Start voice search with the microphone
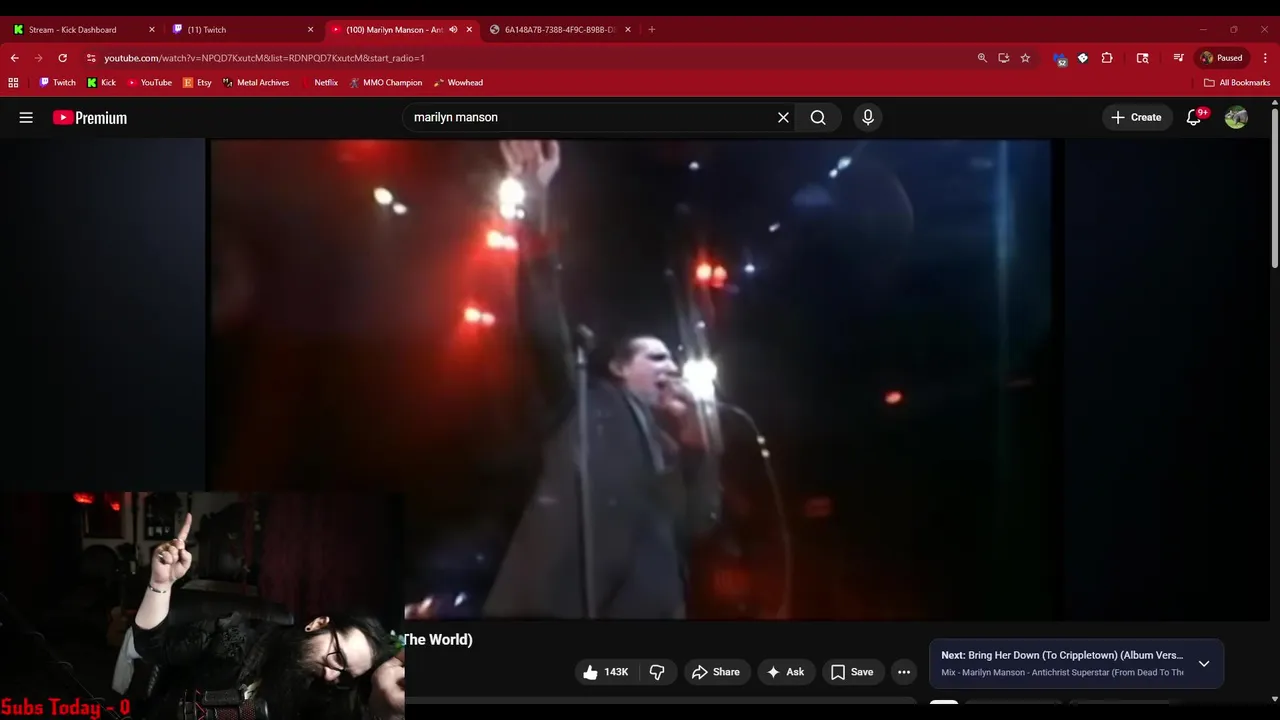Image resolution: width=1280 pixels, height=720 pixels. (867, 117)
